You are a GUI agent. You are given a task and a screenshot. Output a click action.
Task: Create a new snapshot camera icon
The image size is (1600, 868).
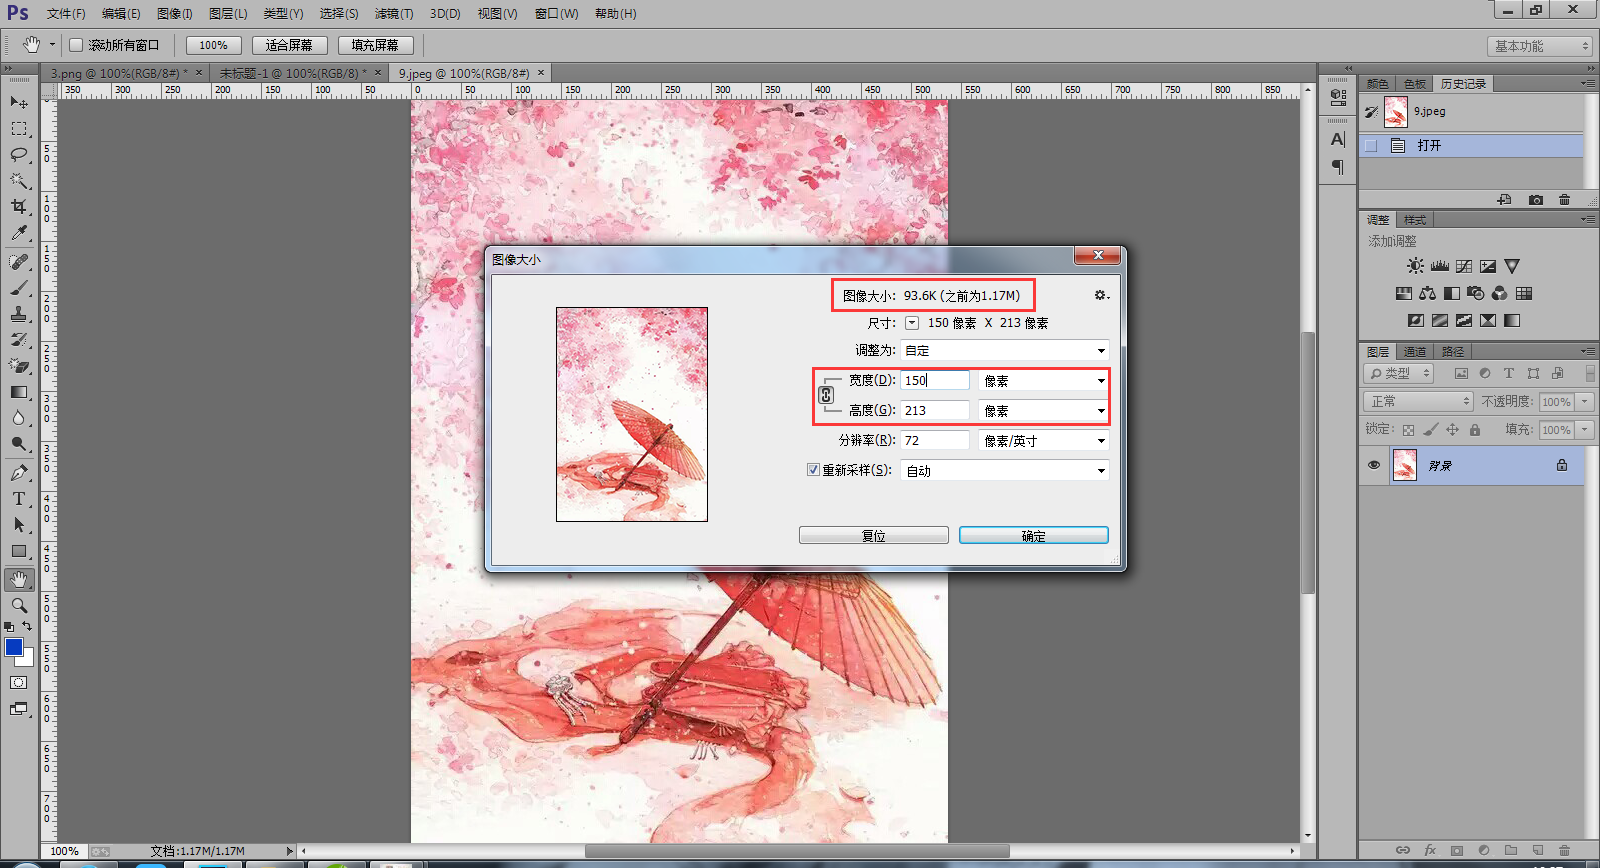1536,200
